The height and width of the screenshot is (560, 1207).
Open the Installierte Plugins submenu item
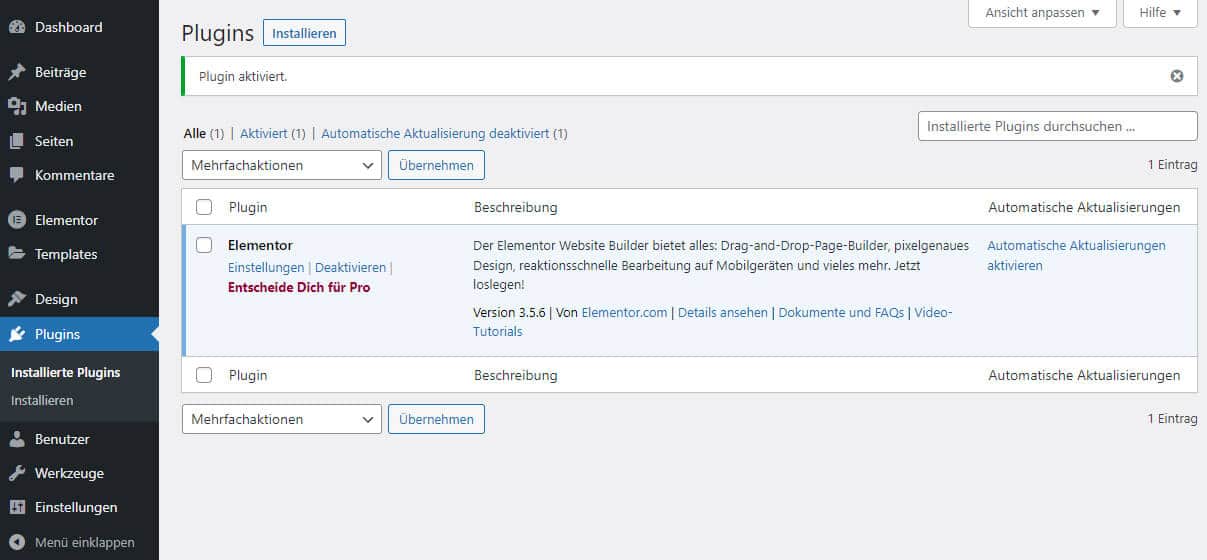click(x=65, y=372)
